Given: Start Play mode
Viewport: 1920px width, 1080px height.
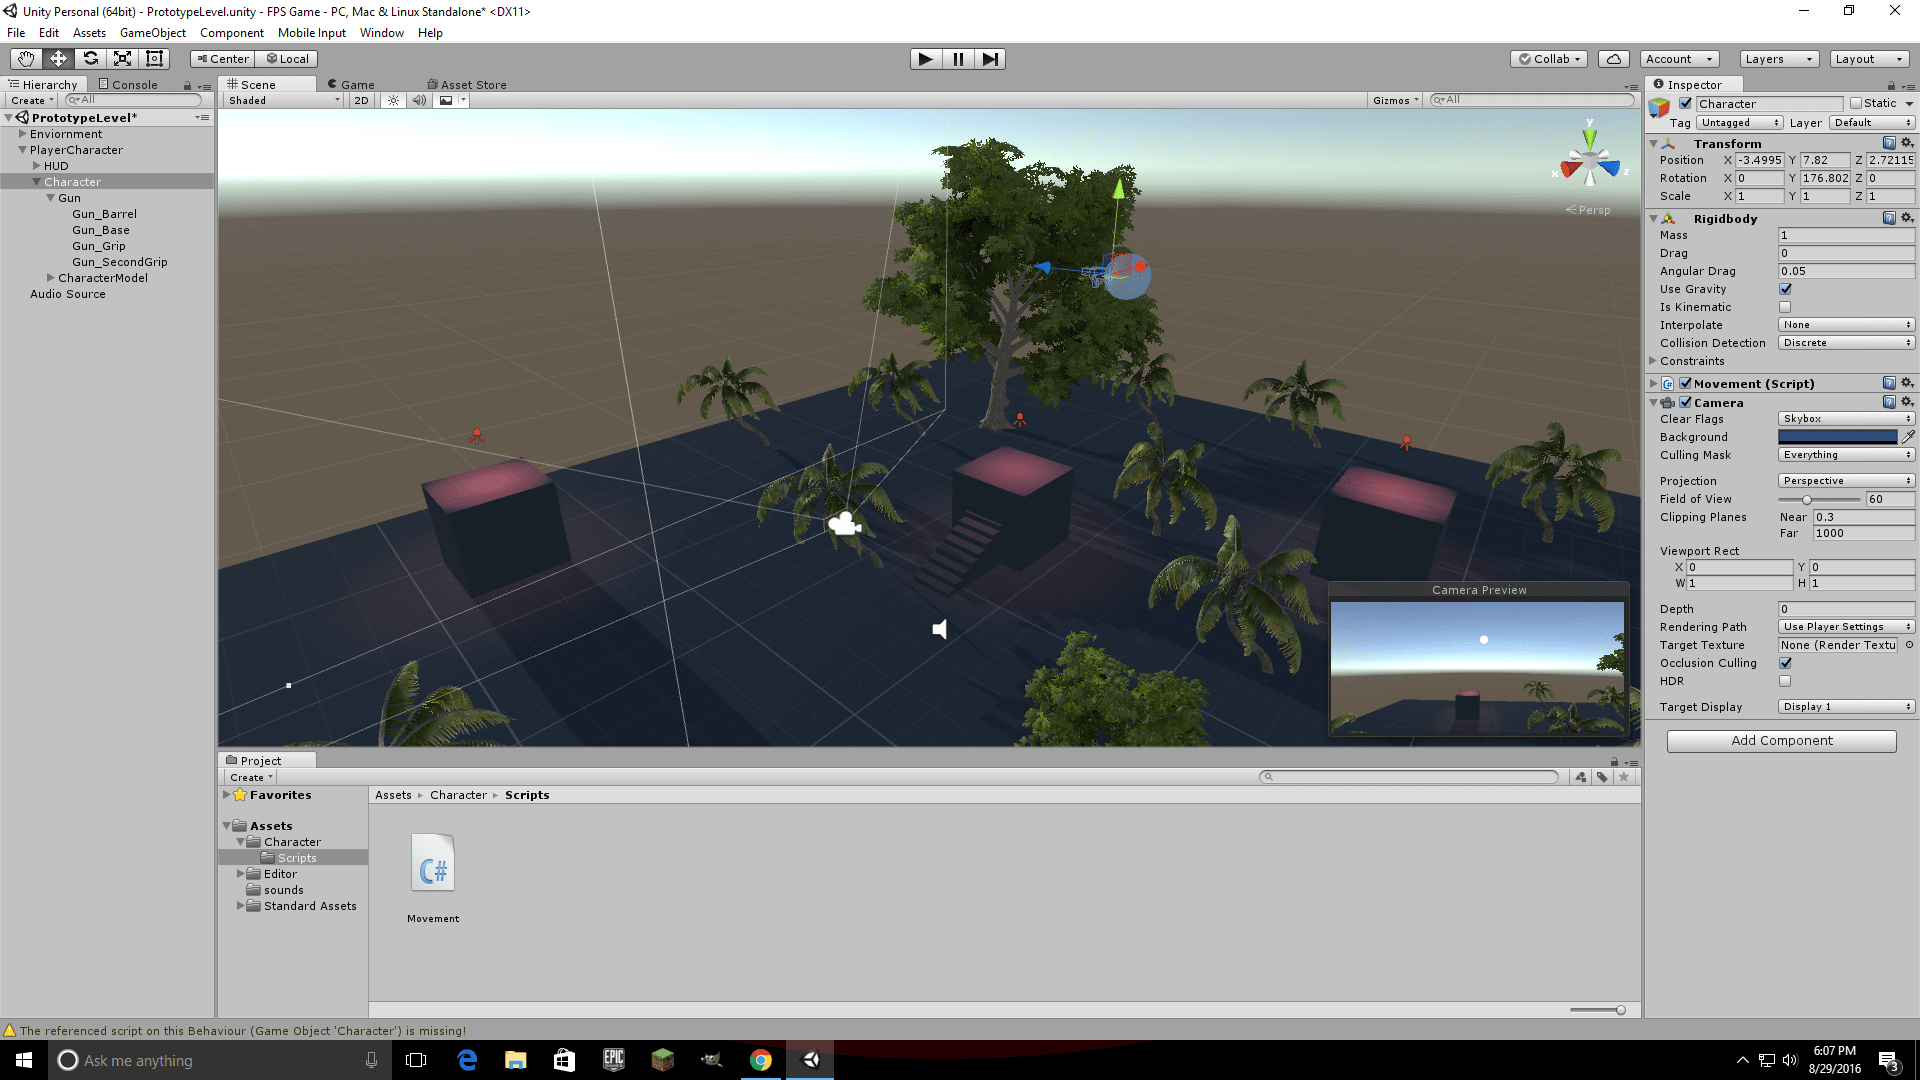Looking at the screenshot, I should (926, 59).
